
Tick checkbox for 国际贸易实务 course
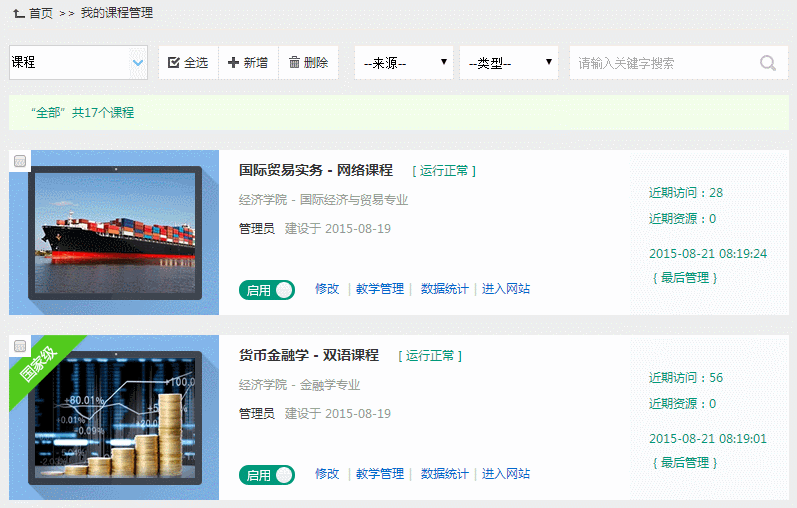(19, 161)
